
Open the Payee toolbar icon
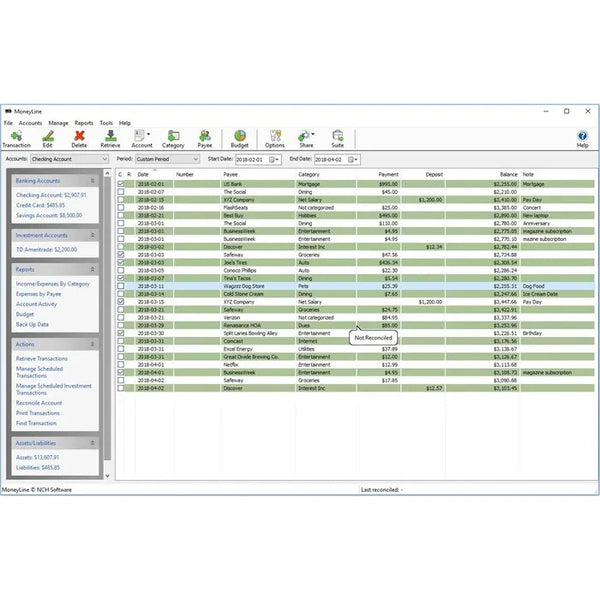pos(205,139)
